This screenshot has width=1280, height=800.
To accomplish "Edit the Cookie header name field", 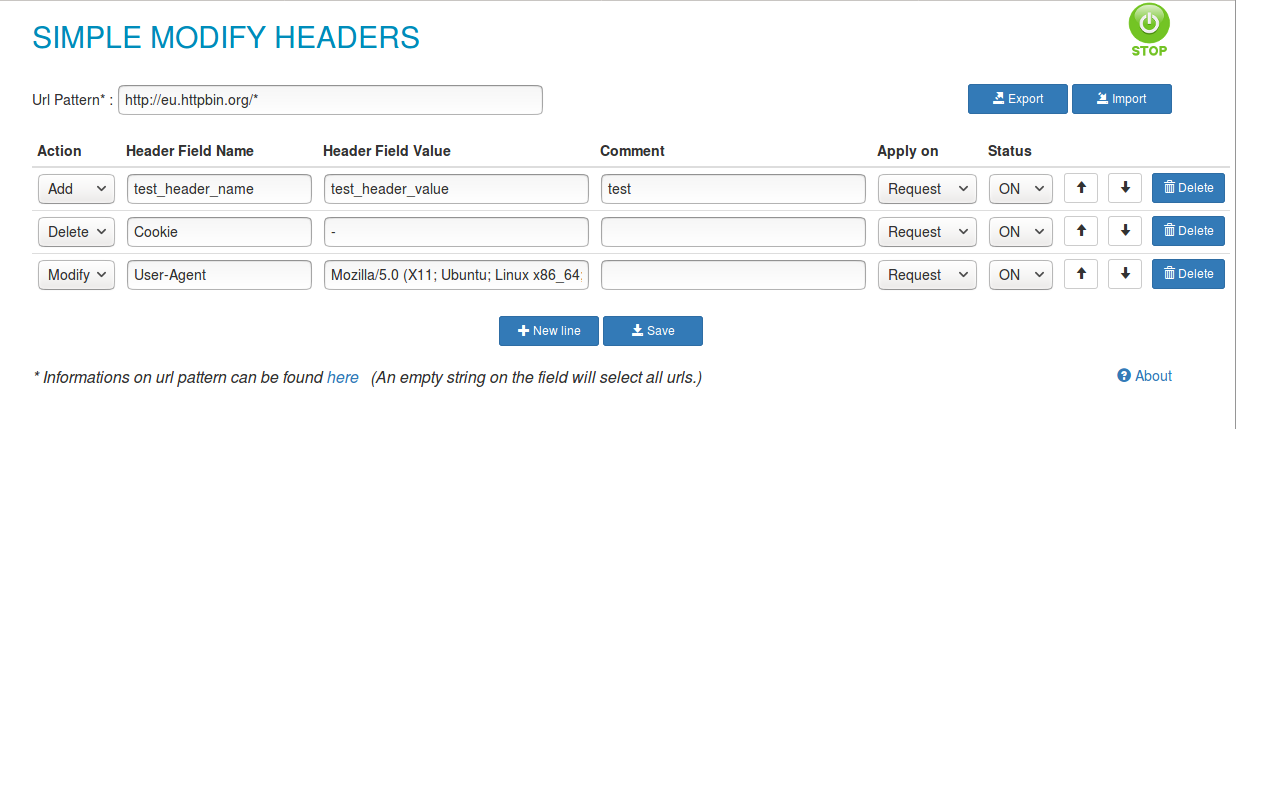I will (219, 232).
